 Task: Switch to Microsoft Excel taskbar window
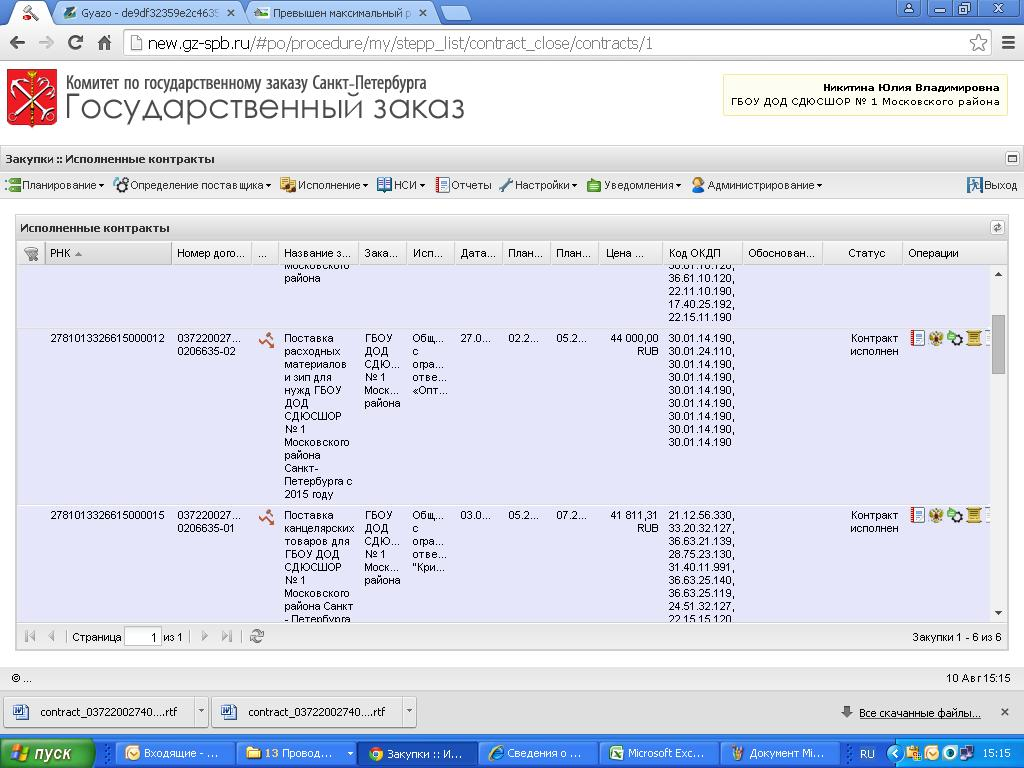point(658,753)
